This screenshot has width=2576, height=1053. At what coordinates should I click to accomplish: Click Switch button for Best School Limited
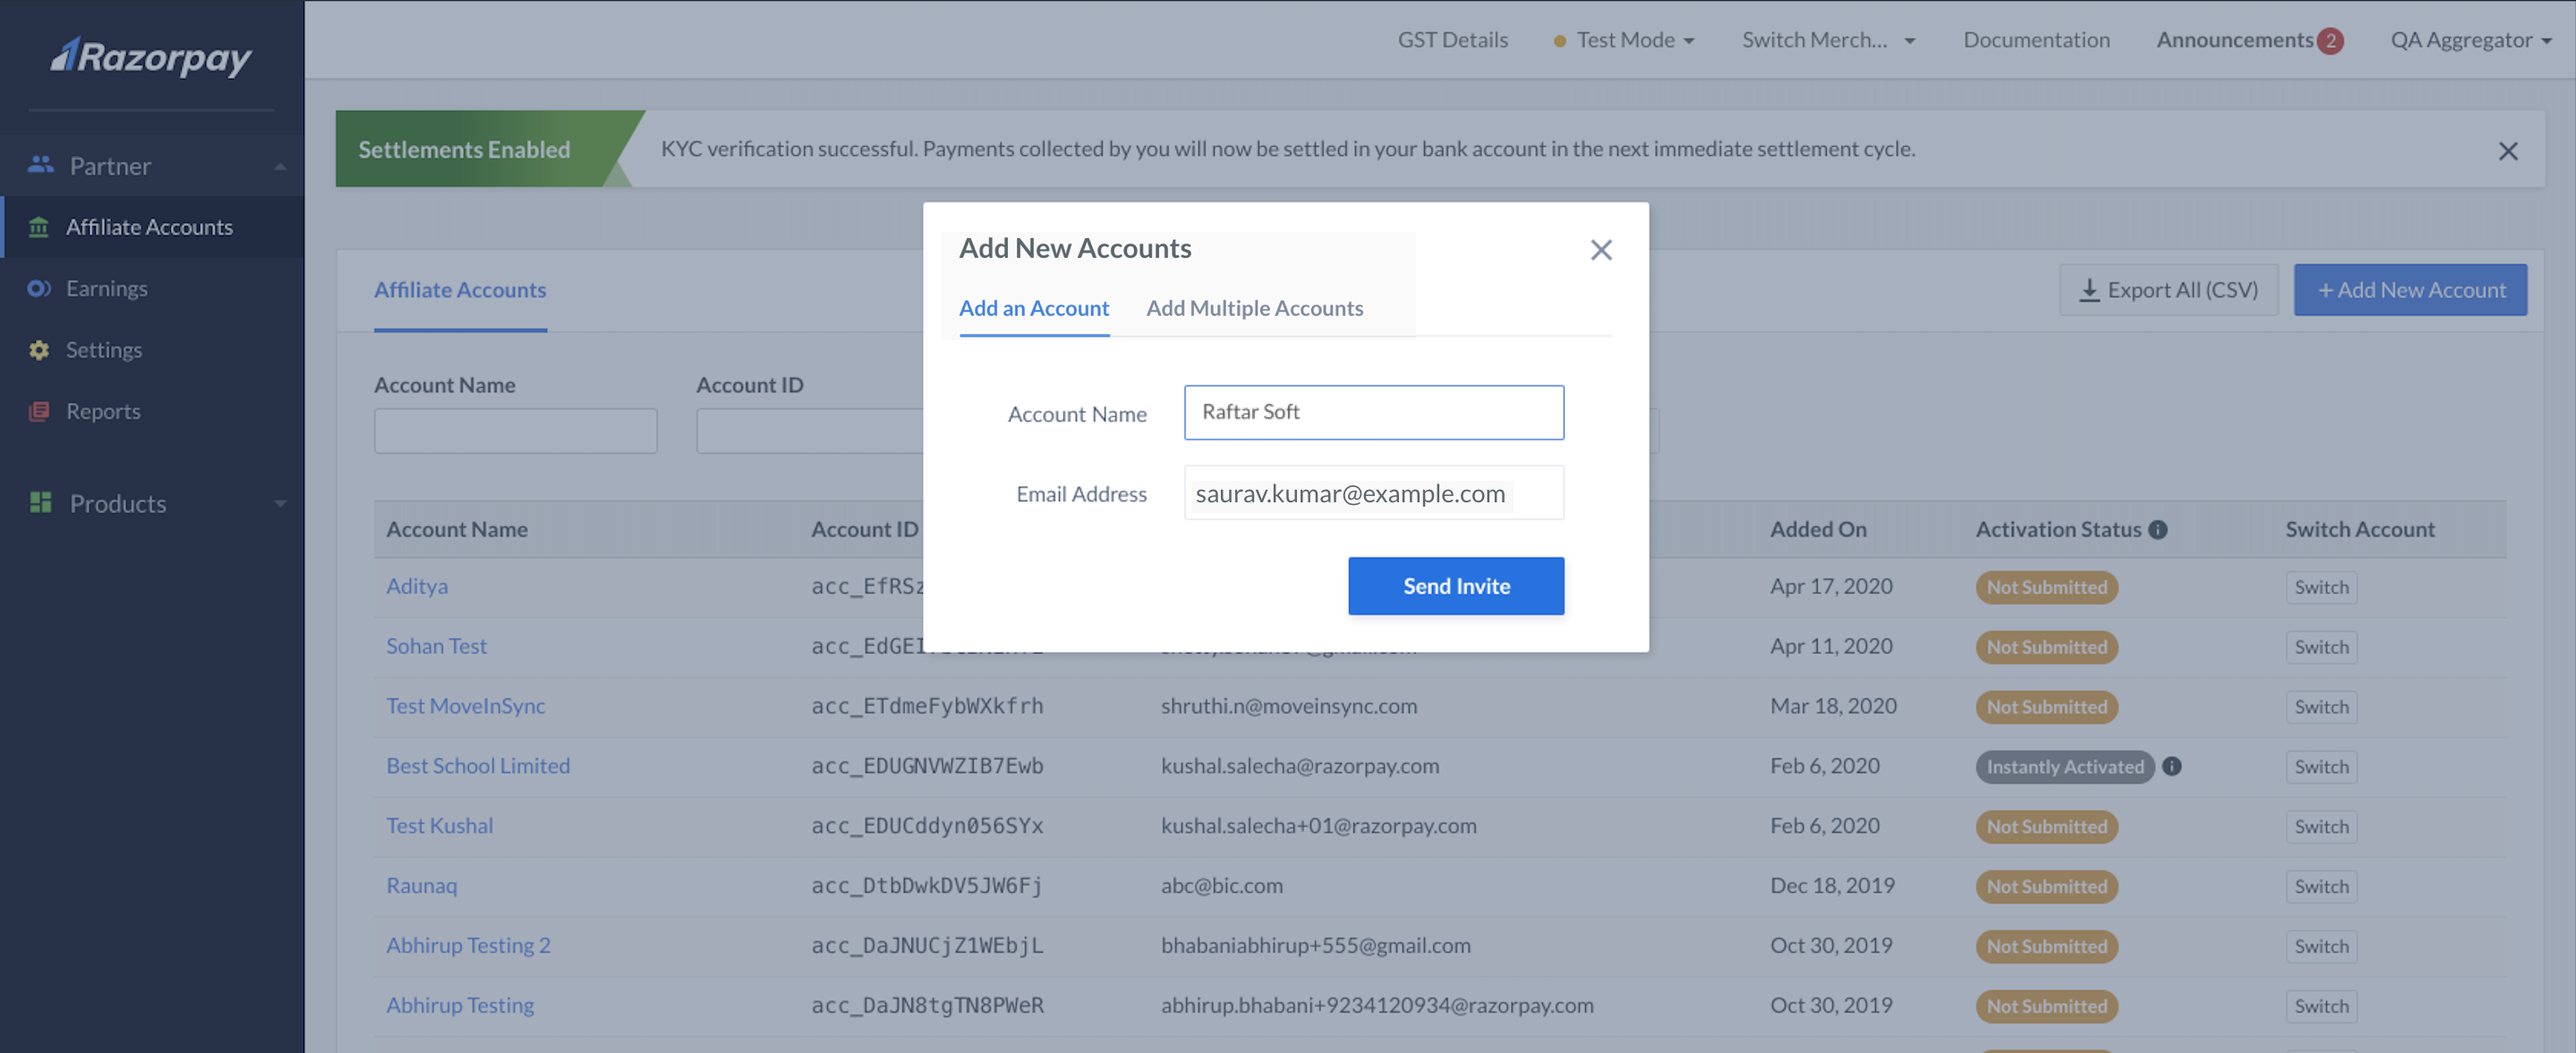point(2321,767)
